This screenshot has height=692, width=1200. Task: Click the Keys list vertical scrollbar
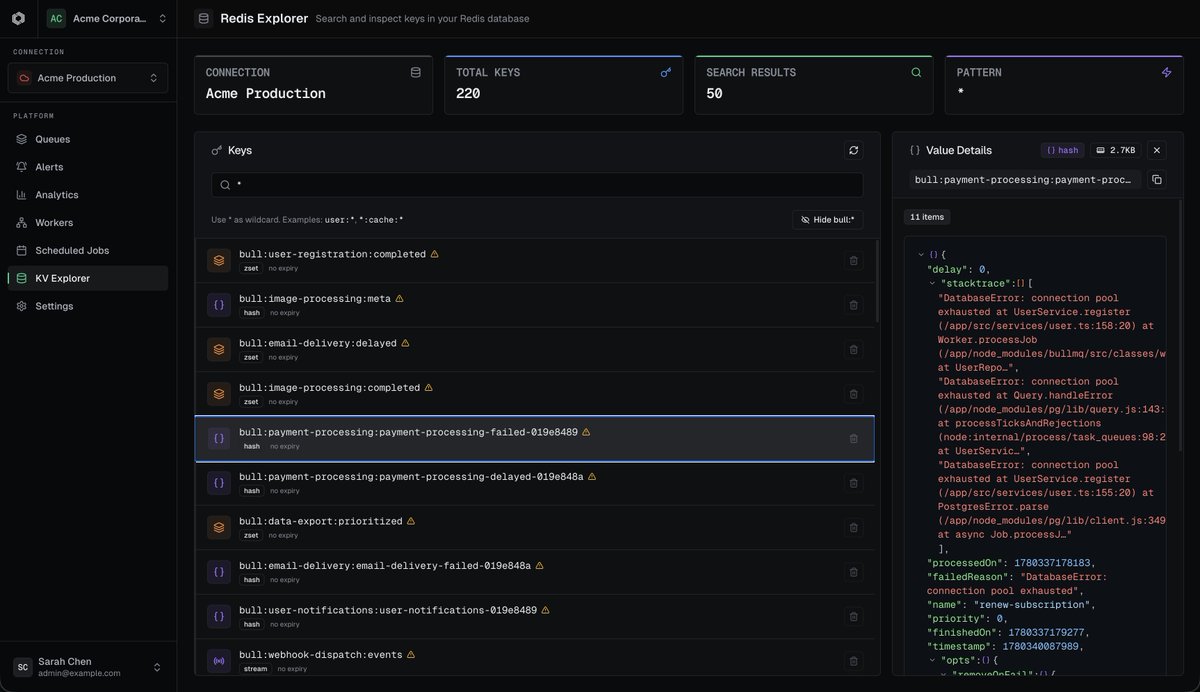877,283
